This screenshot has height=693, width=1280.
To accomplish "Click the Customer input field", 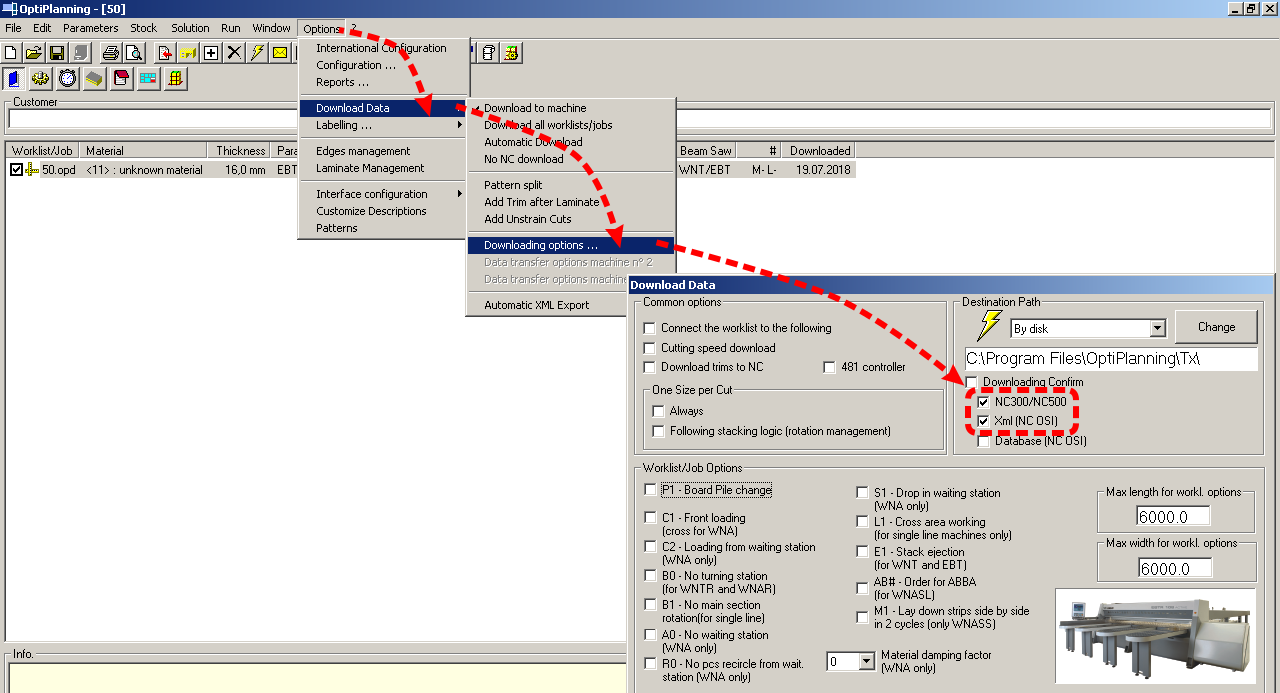I will [640, 119].
